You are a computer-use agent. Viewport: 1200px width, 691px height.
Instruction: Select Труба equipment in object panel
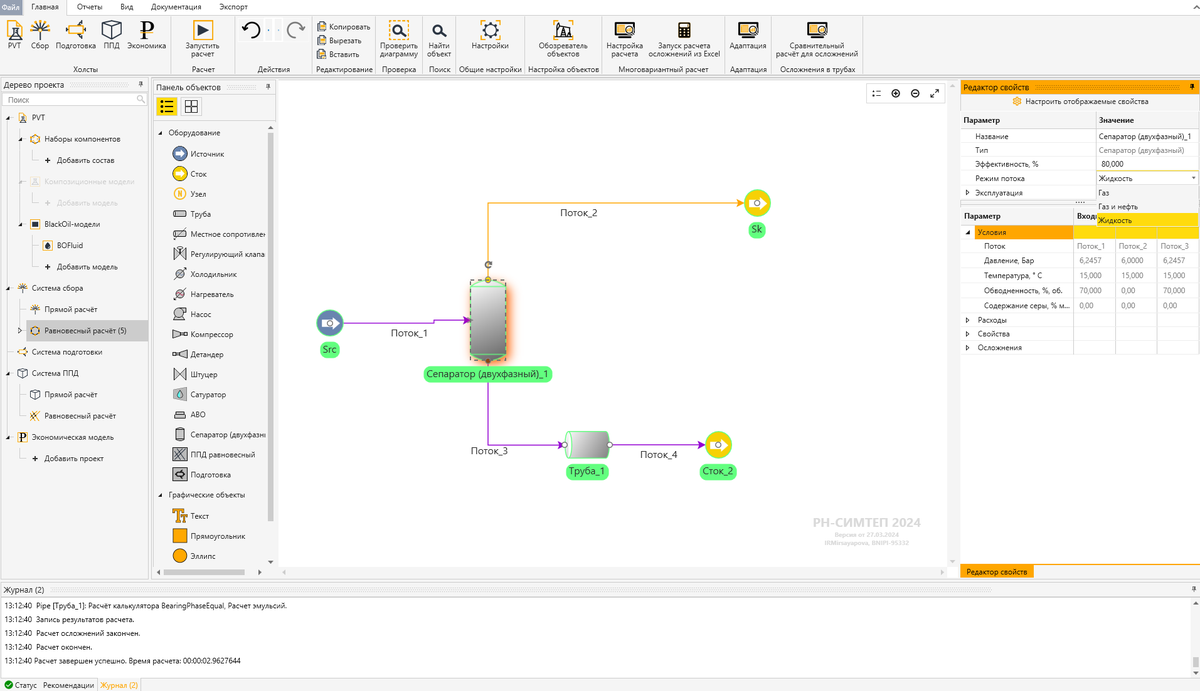click(x=192, y=214)
